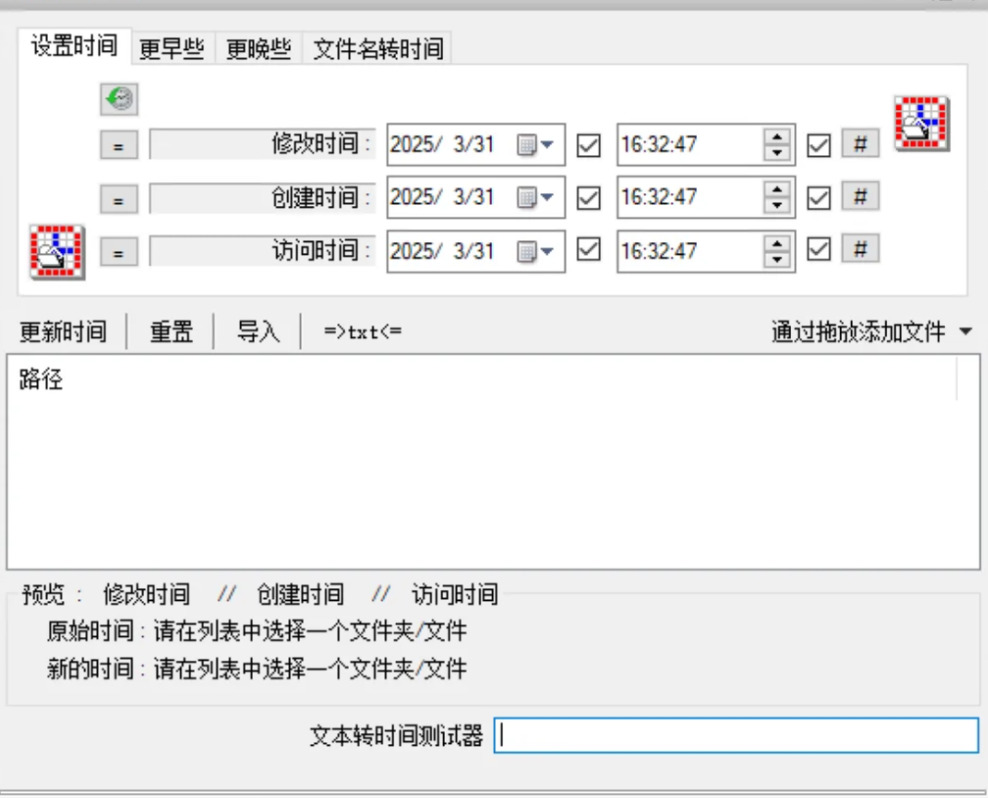The height and width of the screenshot is (798, 988).
Task: Toggle the 修改时间 date checkbox
Action: tap(589, 146)
